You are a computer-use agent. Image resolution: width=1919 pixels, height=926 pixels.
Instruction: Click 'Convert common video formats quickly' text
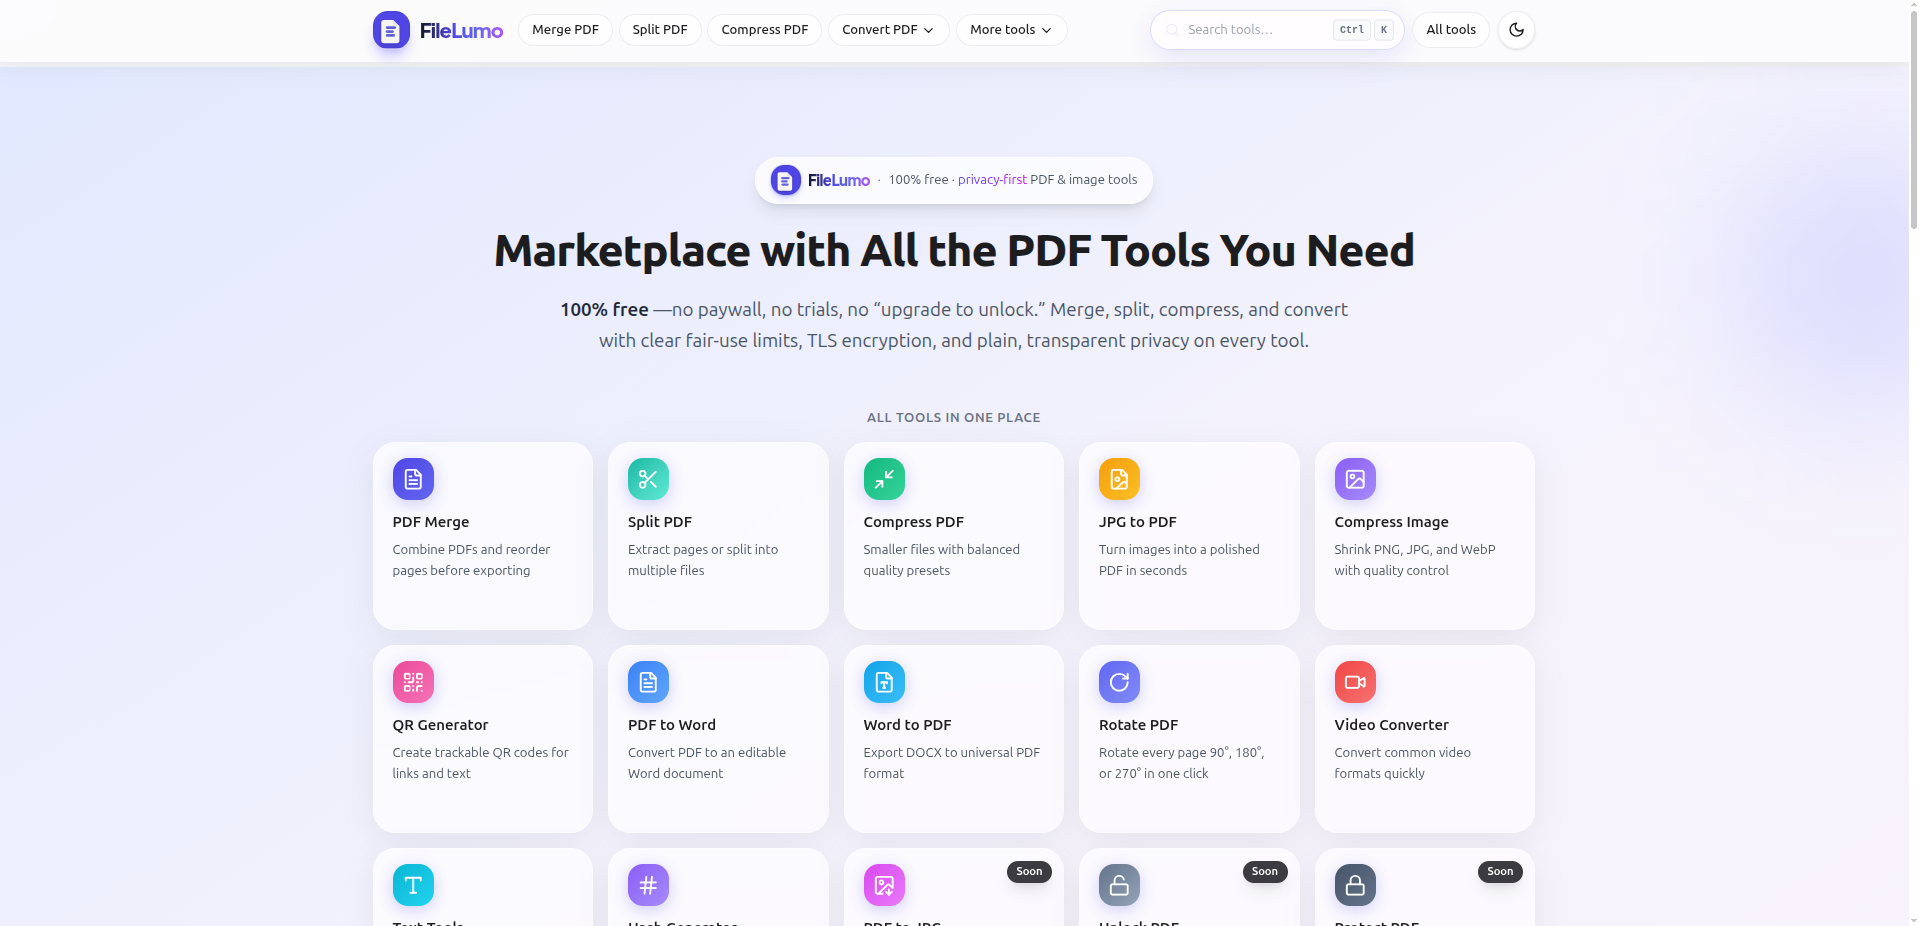pos(1403,763)
